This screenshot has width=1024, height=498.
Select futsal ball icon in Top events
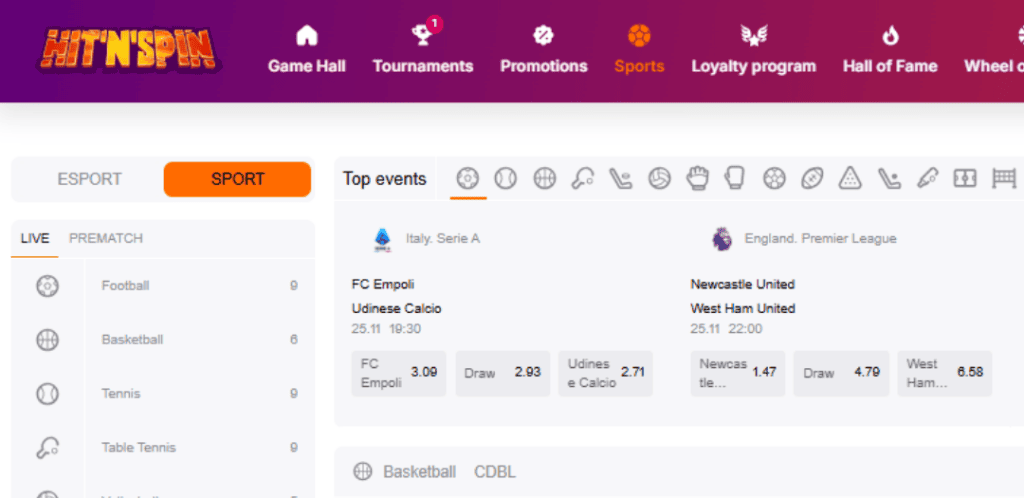click(x=775, y=178)
